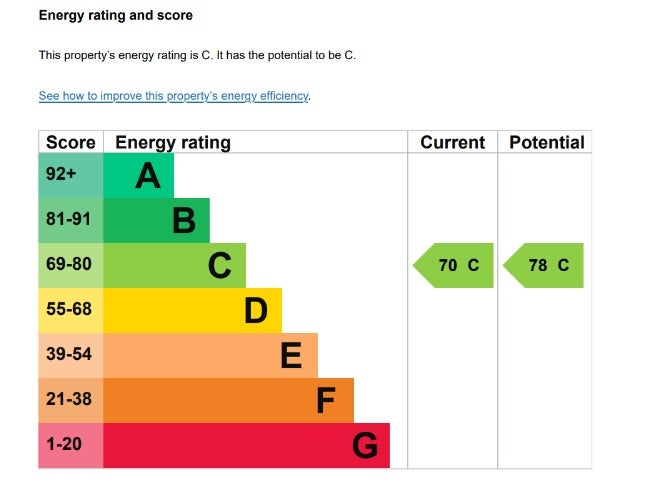
Task: Select the 55-68 score range cell
Action: [71, 310]
